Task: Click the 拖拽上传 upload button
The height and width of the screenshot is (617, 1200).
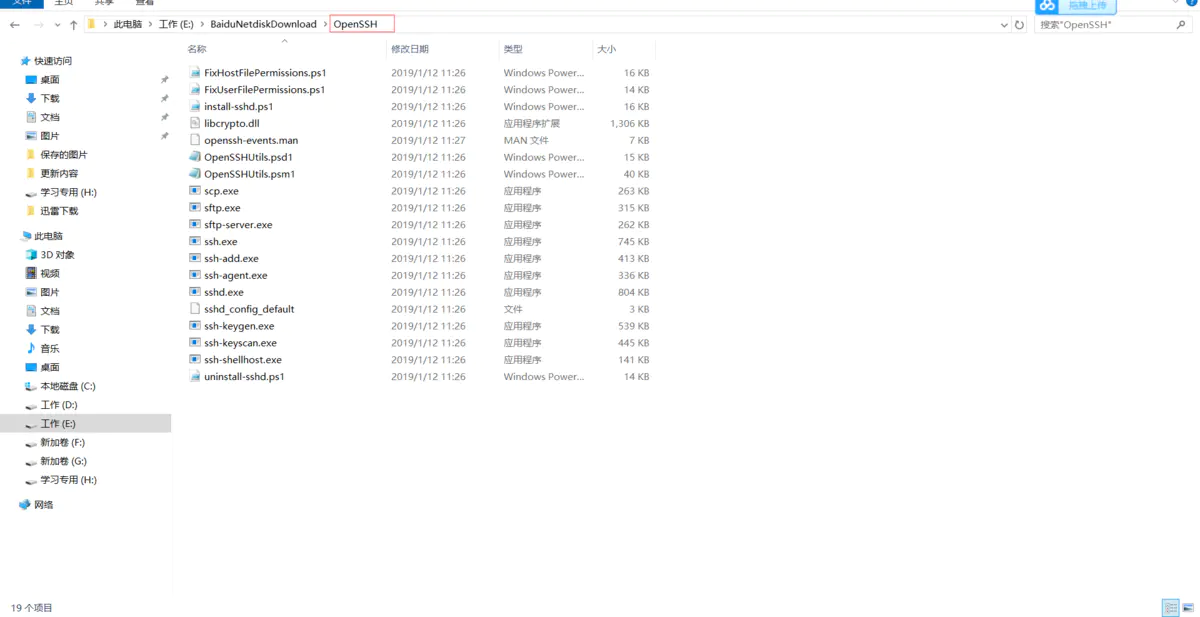Action: 1087,6
